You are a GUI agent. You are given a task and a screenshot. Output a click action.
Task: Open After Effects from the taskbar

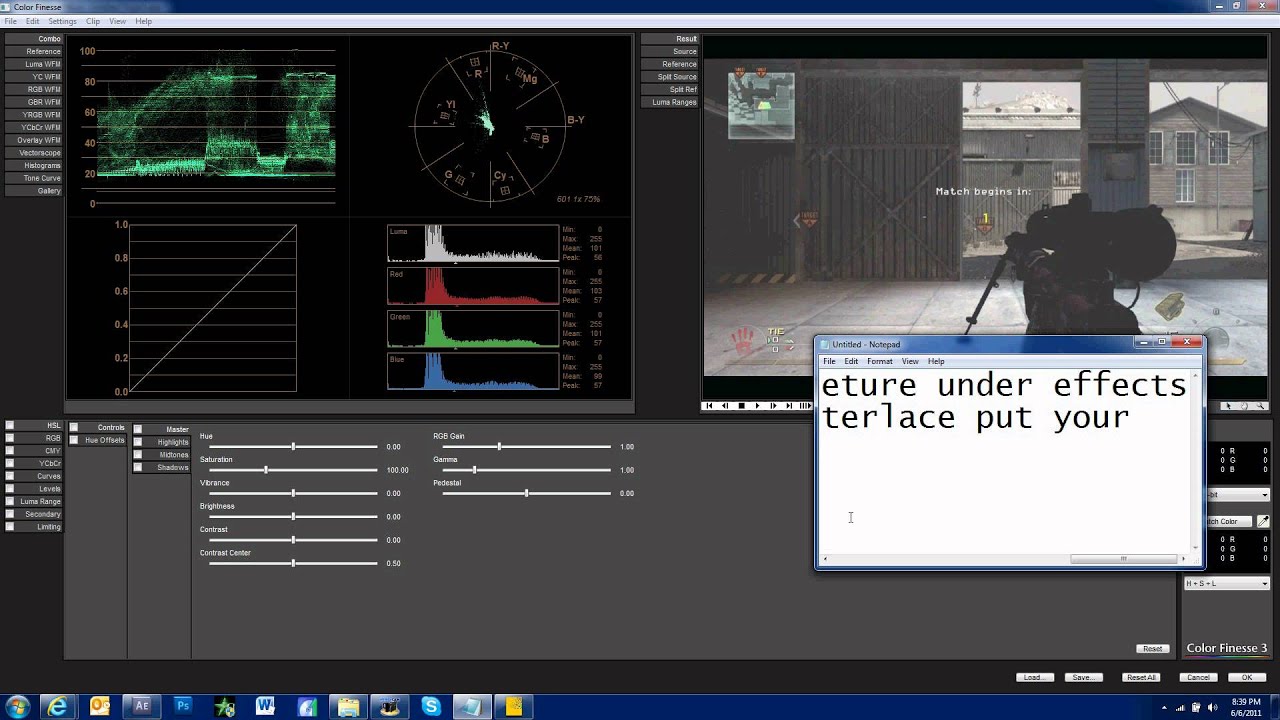[x=142, y=706]
